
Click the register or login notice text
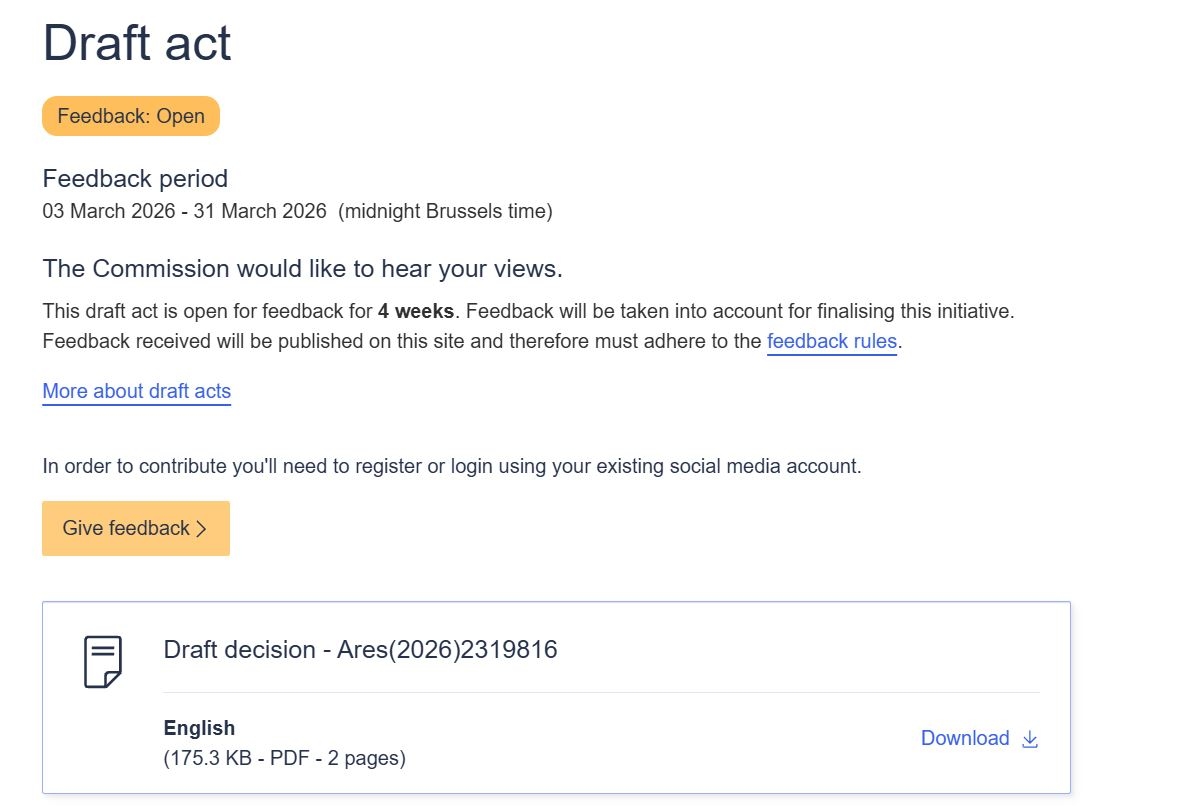click(x=451, y=466)
